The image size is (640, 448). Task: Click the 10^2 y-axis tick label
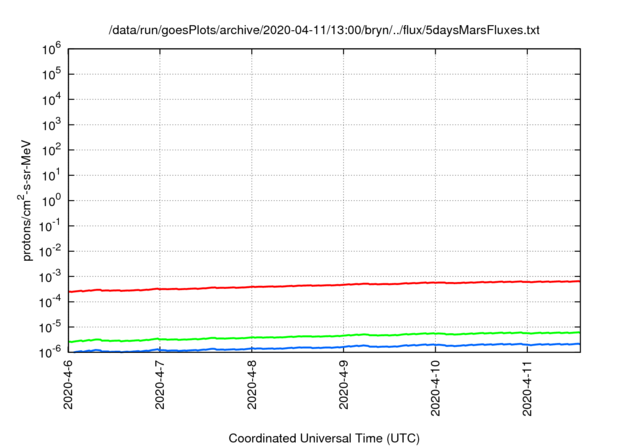[51, 150]
